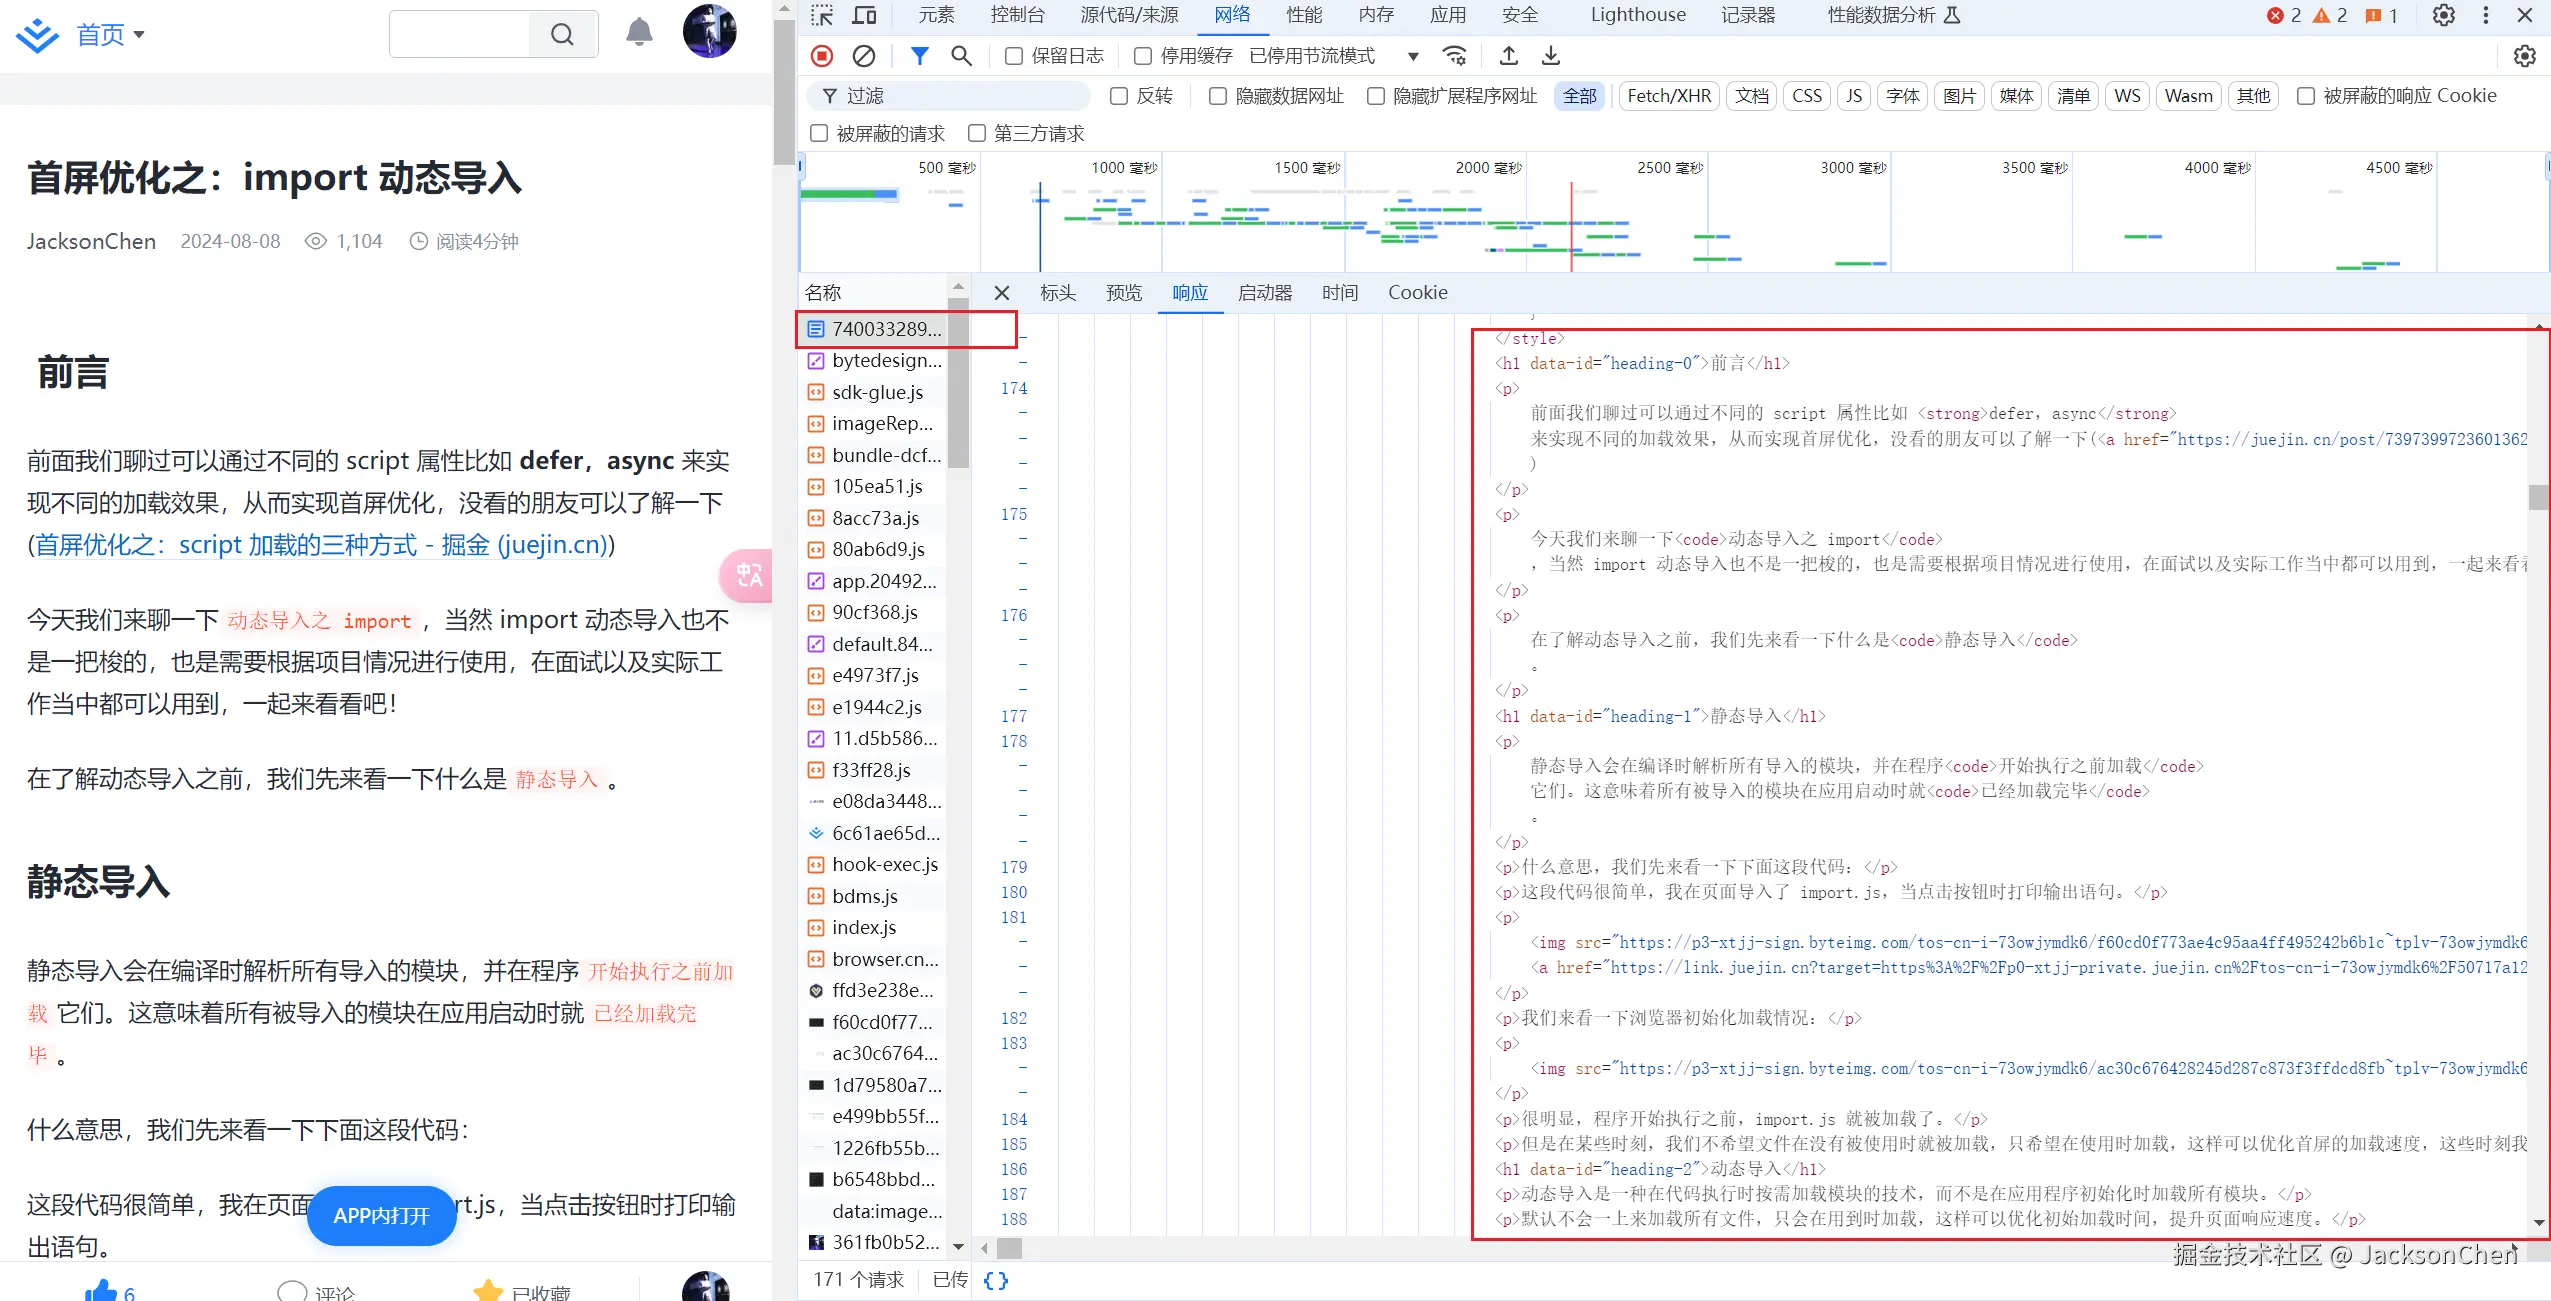Select the Fetch/XHR filter button
2551x1301 pixels.
(1668, 96)
